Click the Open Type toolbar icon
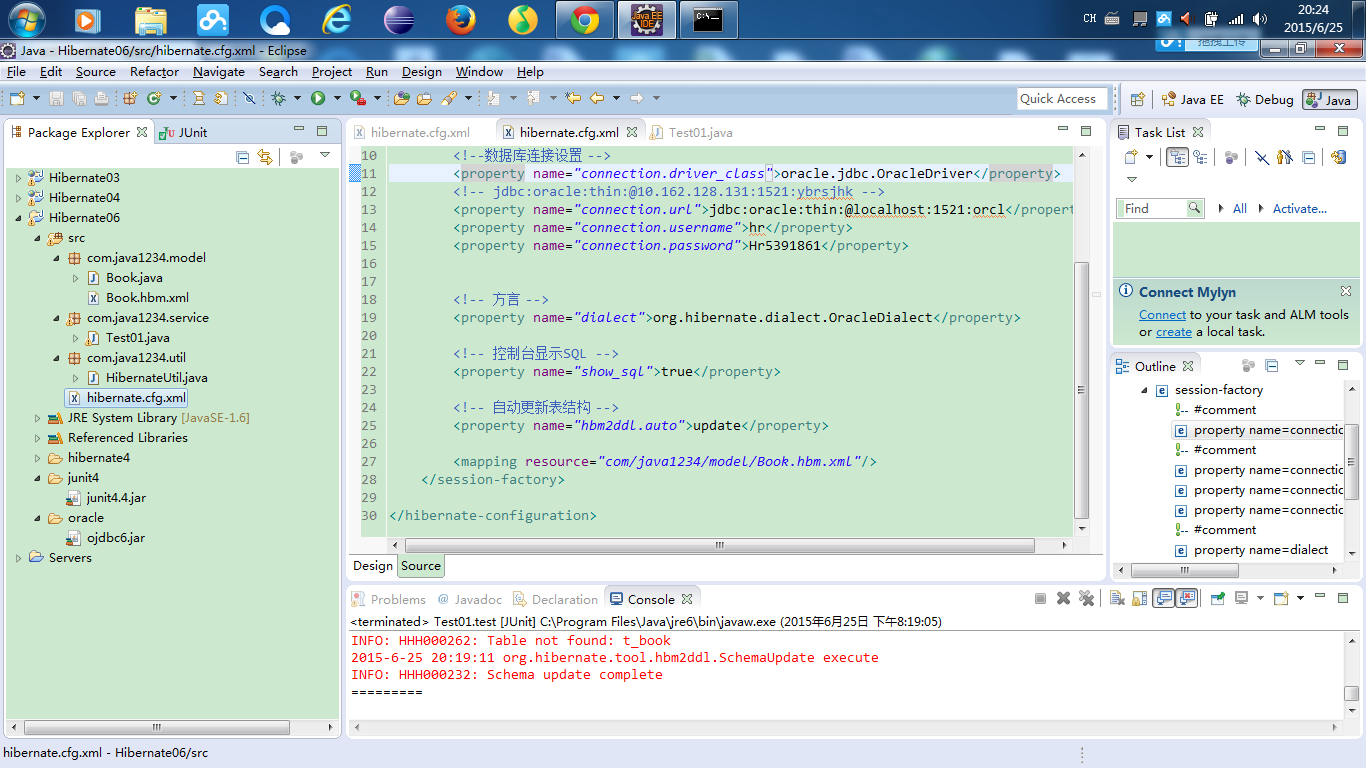 401,98
